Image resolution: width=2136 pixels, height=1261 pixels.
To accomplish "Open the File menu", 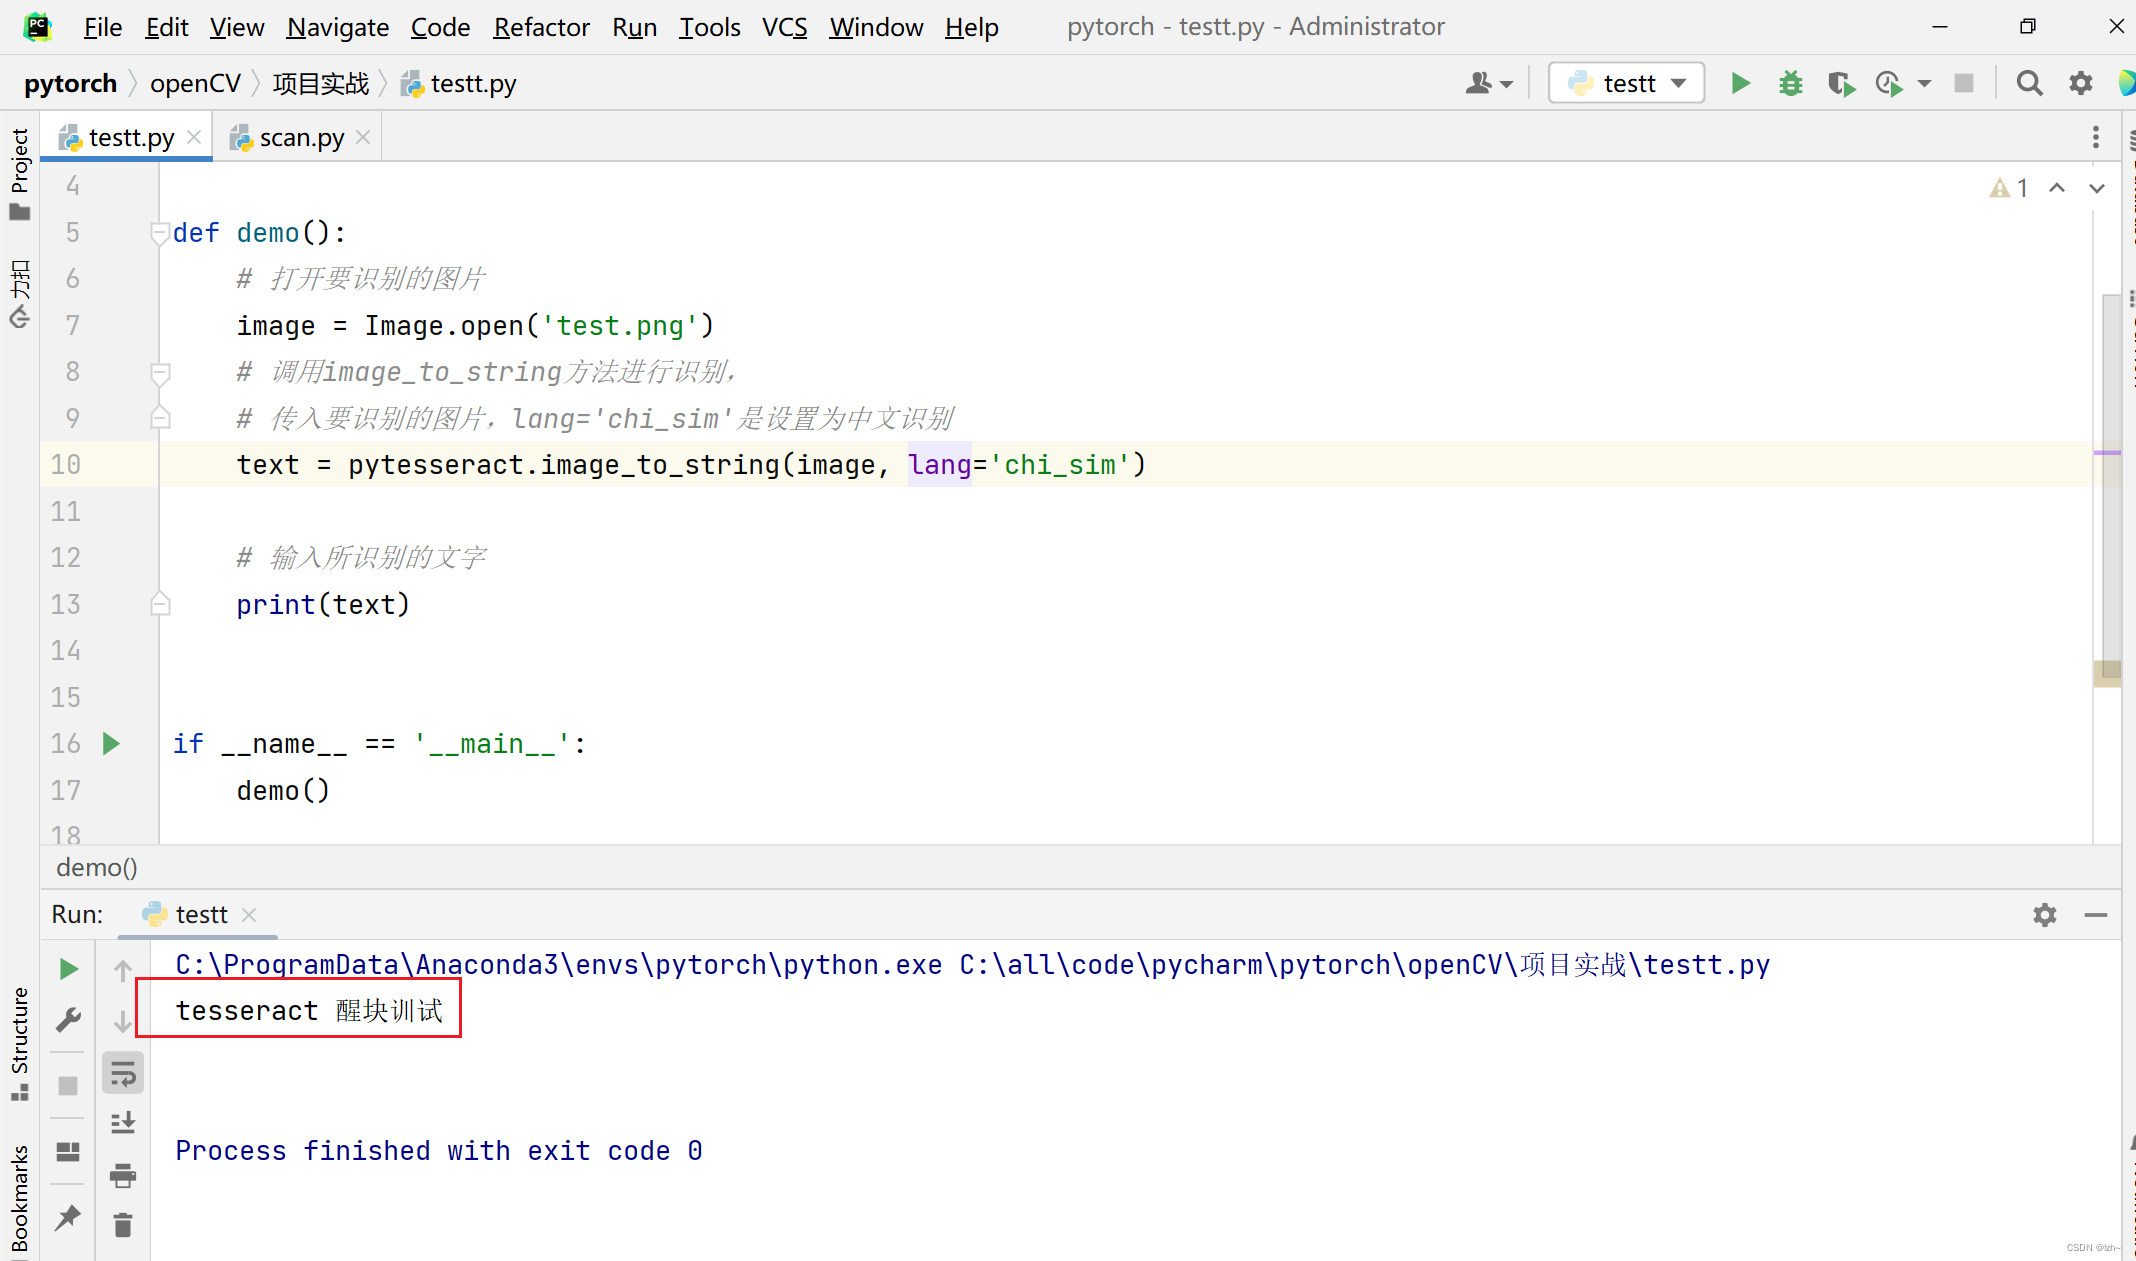I will pyautogui.click(x=103, y=27).
